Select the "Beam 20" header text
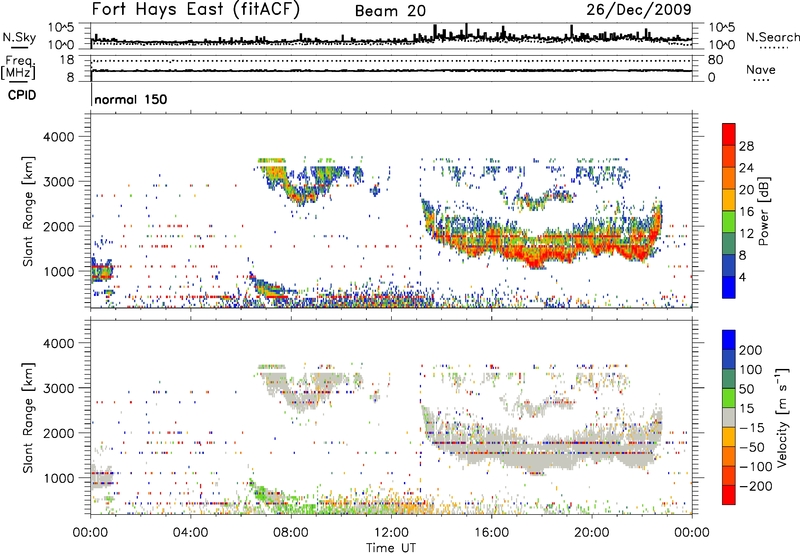 [390, 11]
